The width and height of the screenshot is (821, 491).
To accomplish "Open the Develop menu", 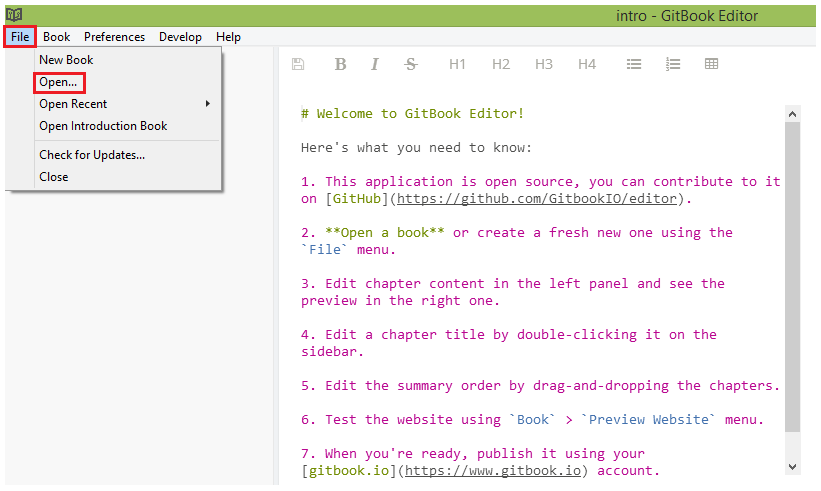I will pyautogui.click(x=180, y=37).
